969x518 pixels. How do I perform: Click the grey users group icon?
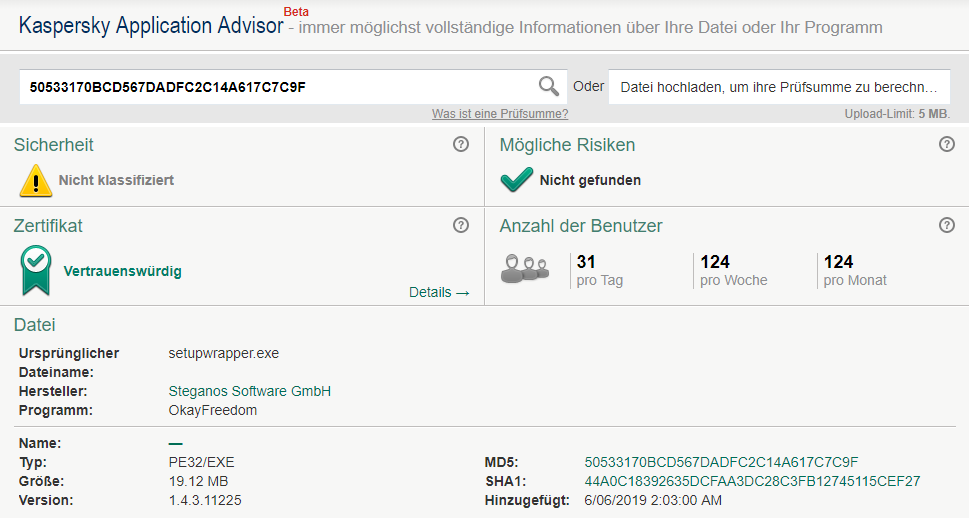(525, 269)
